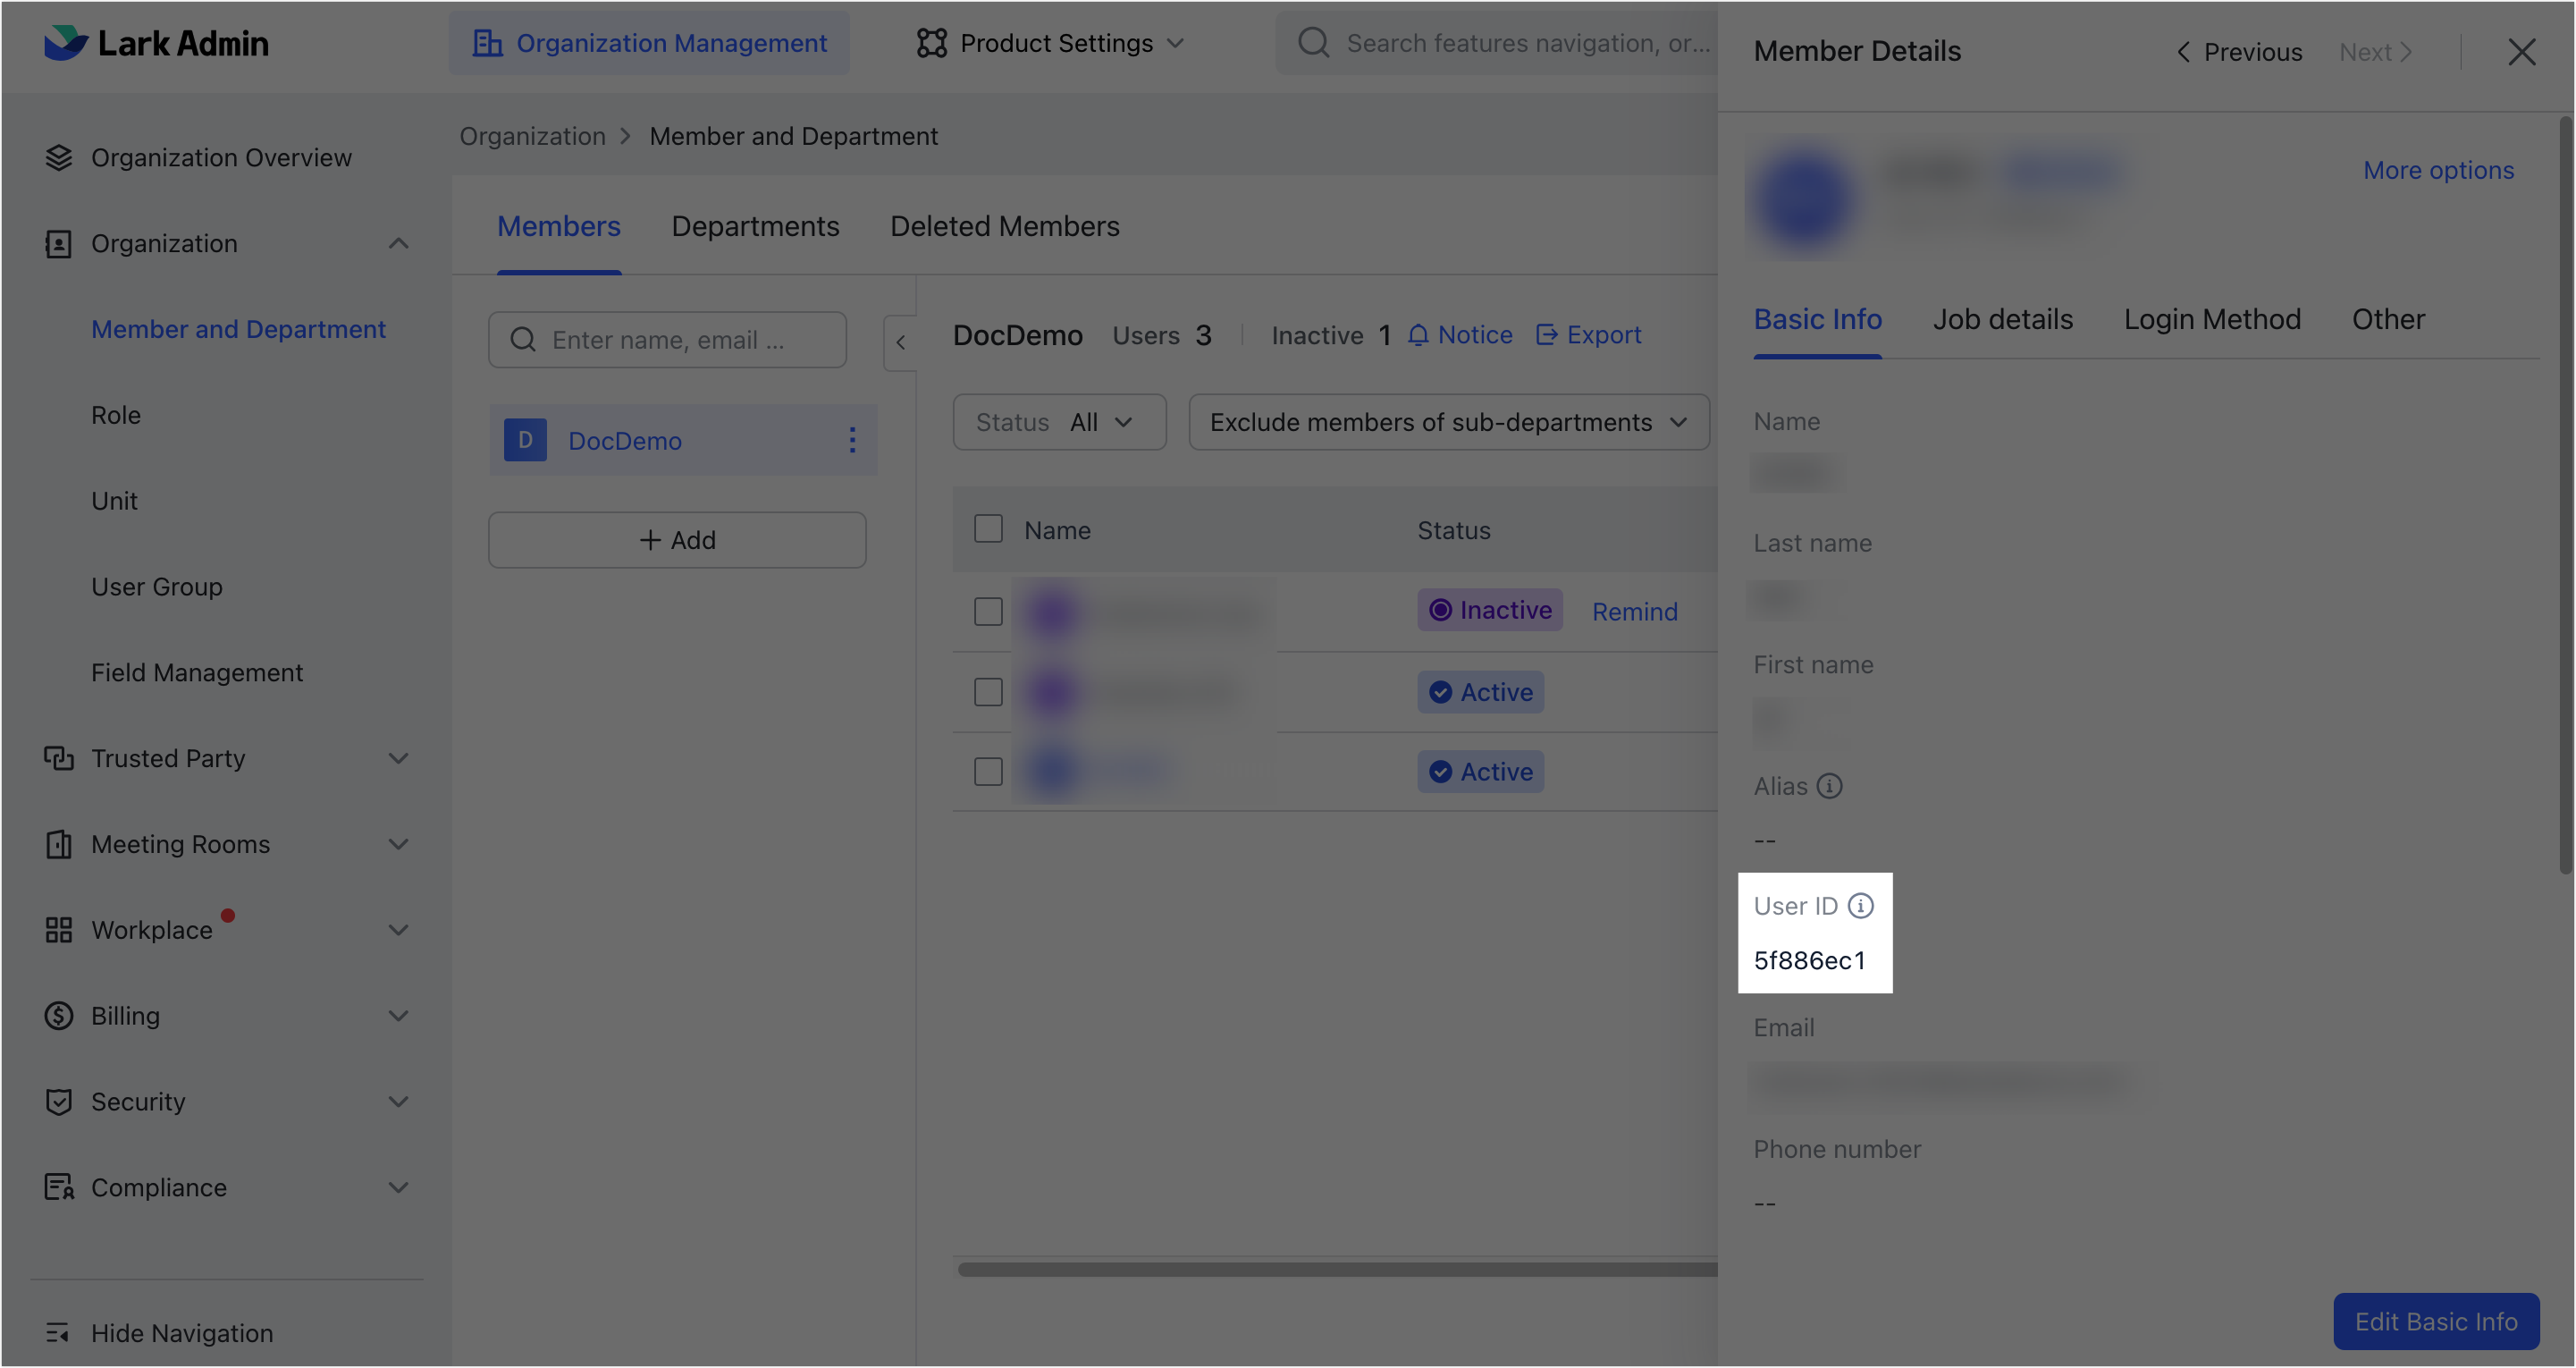Image resolution: width=2576 pixels, height=1368 pixels.
Task: Switch to the Departments tab
Action: (755, 227)
